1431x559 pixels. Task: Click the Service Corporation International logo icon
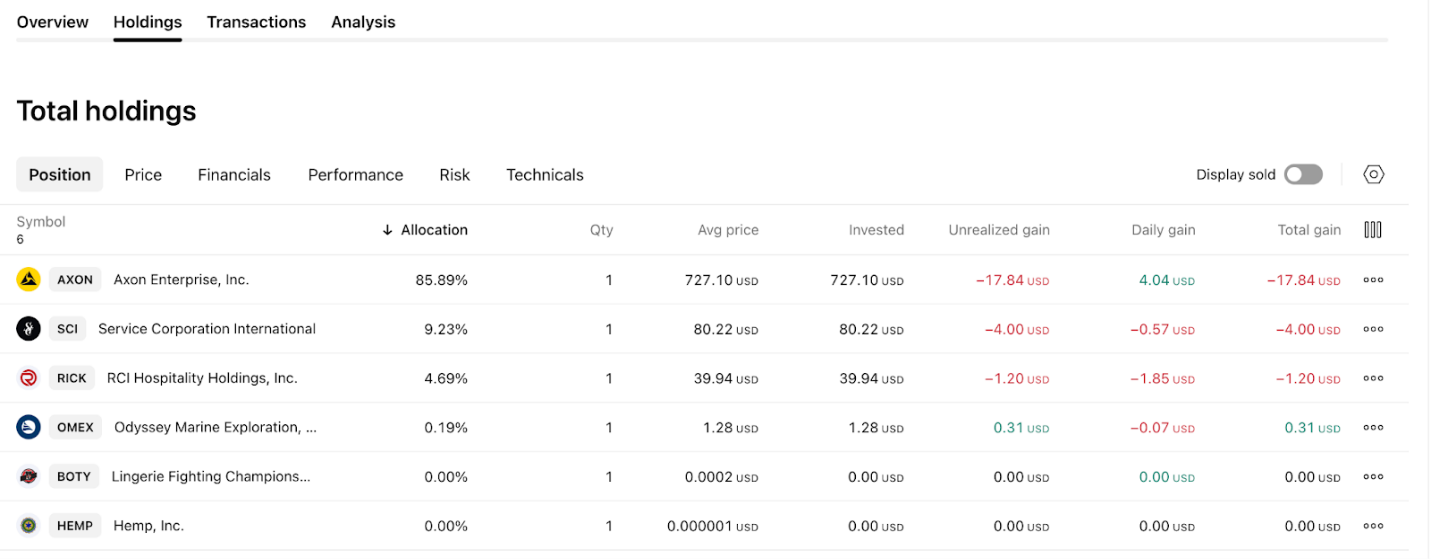(x=28, y=329)
